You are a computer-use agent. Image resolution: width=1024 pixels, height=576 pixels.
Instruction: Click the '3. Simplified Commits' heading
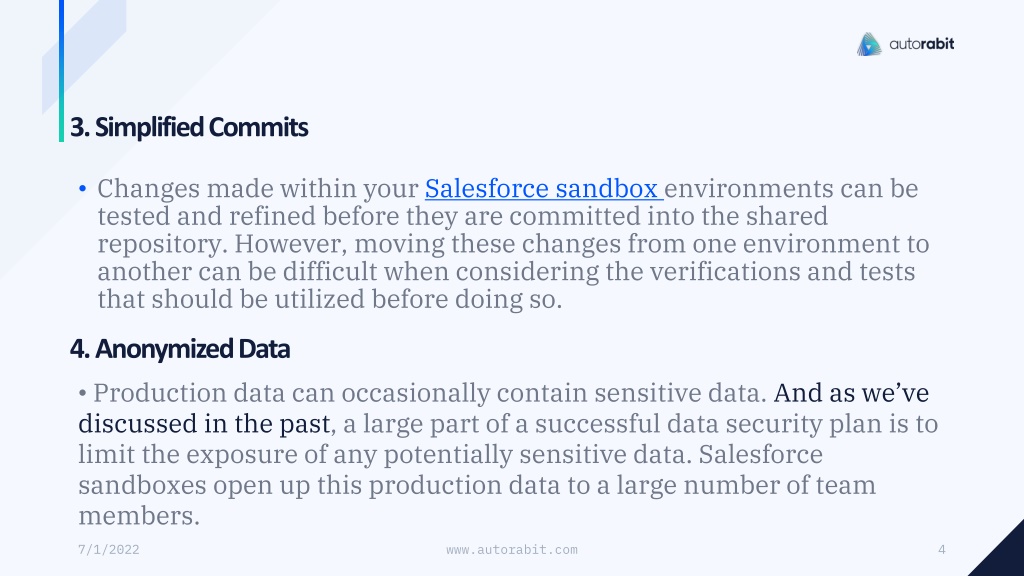[189, 127]
